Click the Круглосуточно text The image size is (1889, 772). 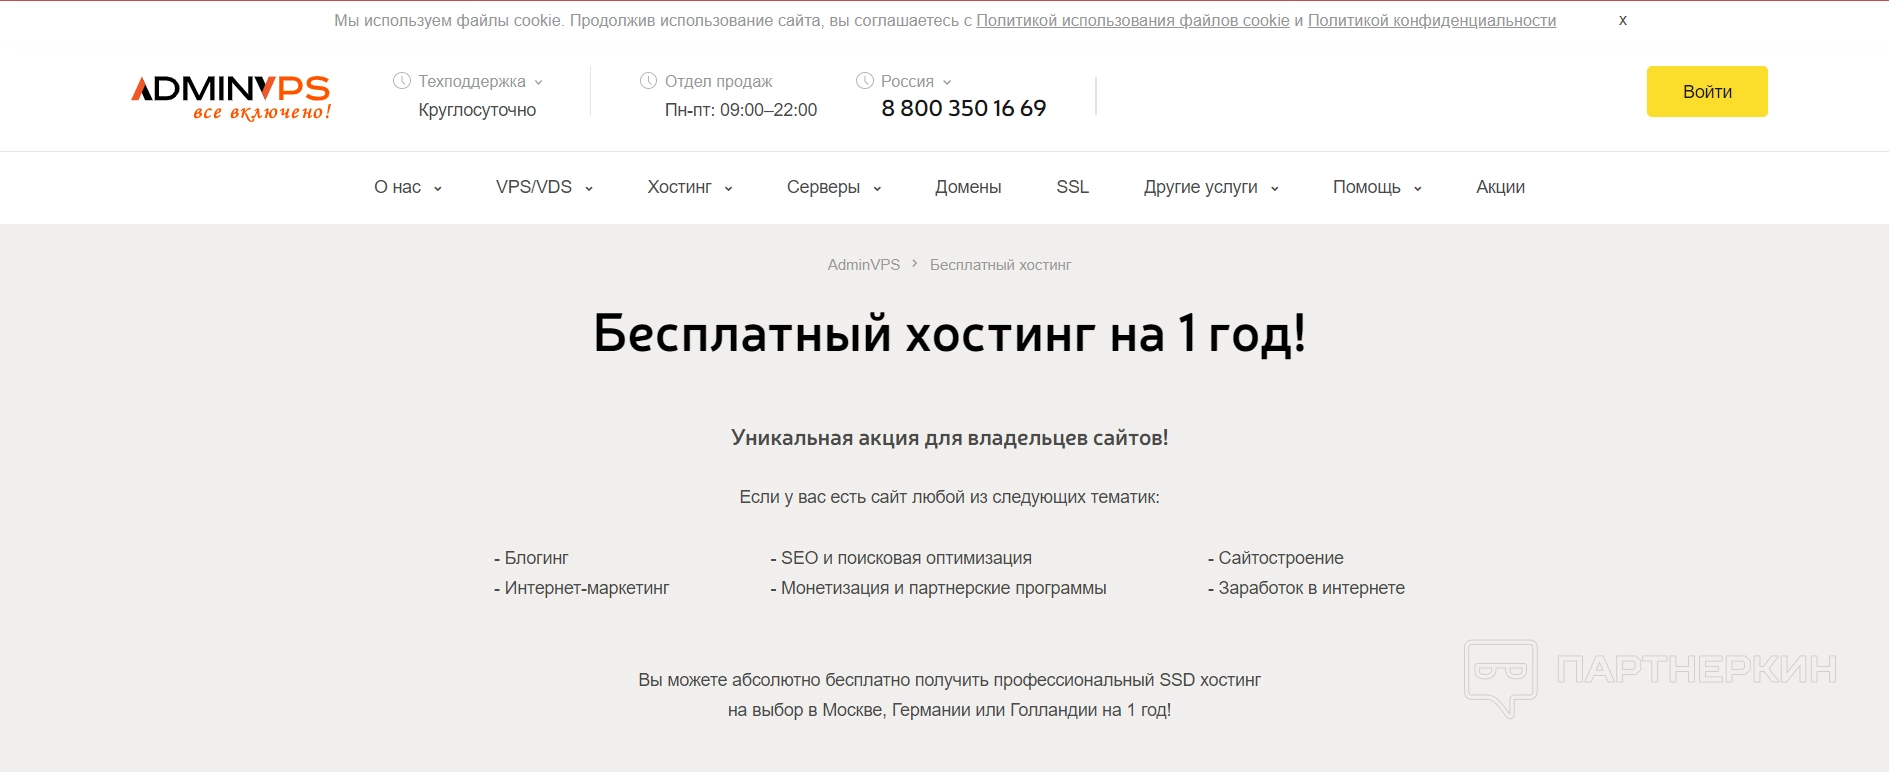point(477,110)
